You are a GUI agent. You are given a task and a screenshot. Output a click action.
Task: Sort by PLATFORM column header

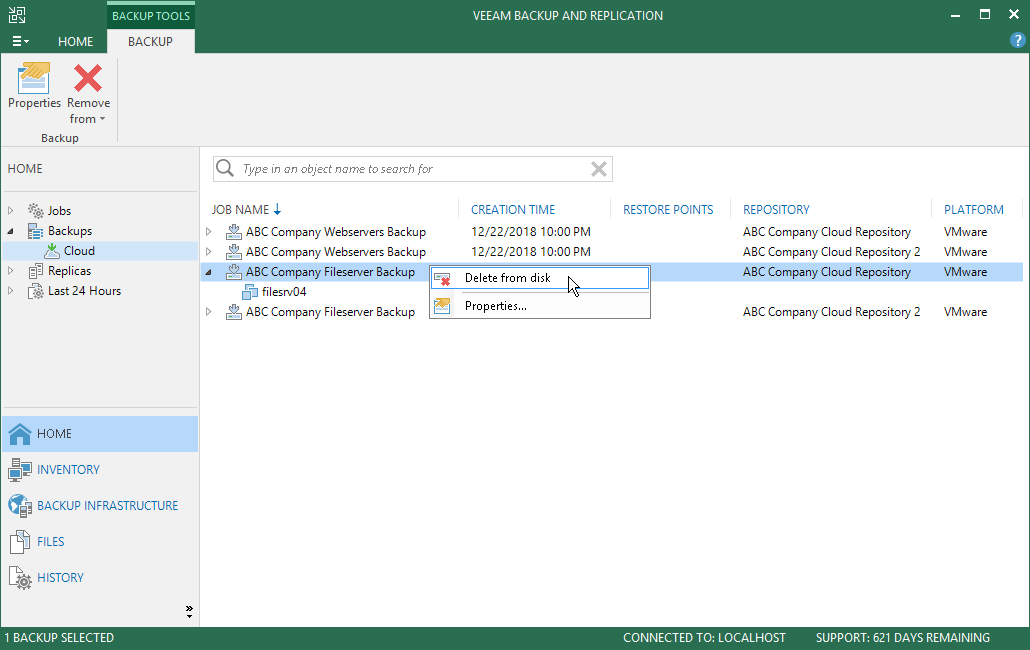[974, 209]
